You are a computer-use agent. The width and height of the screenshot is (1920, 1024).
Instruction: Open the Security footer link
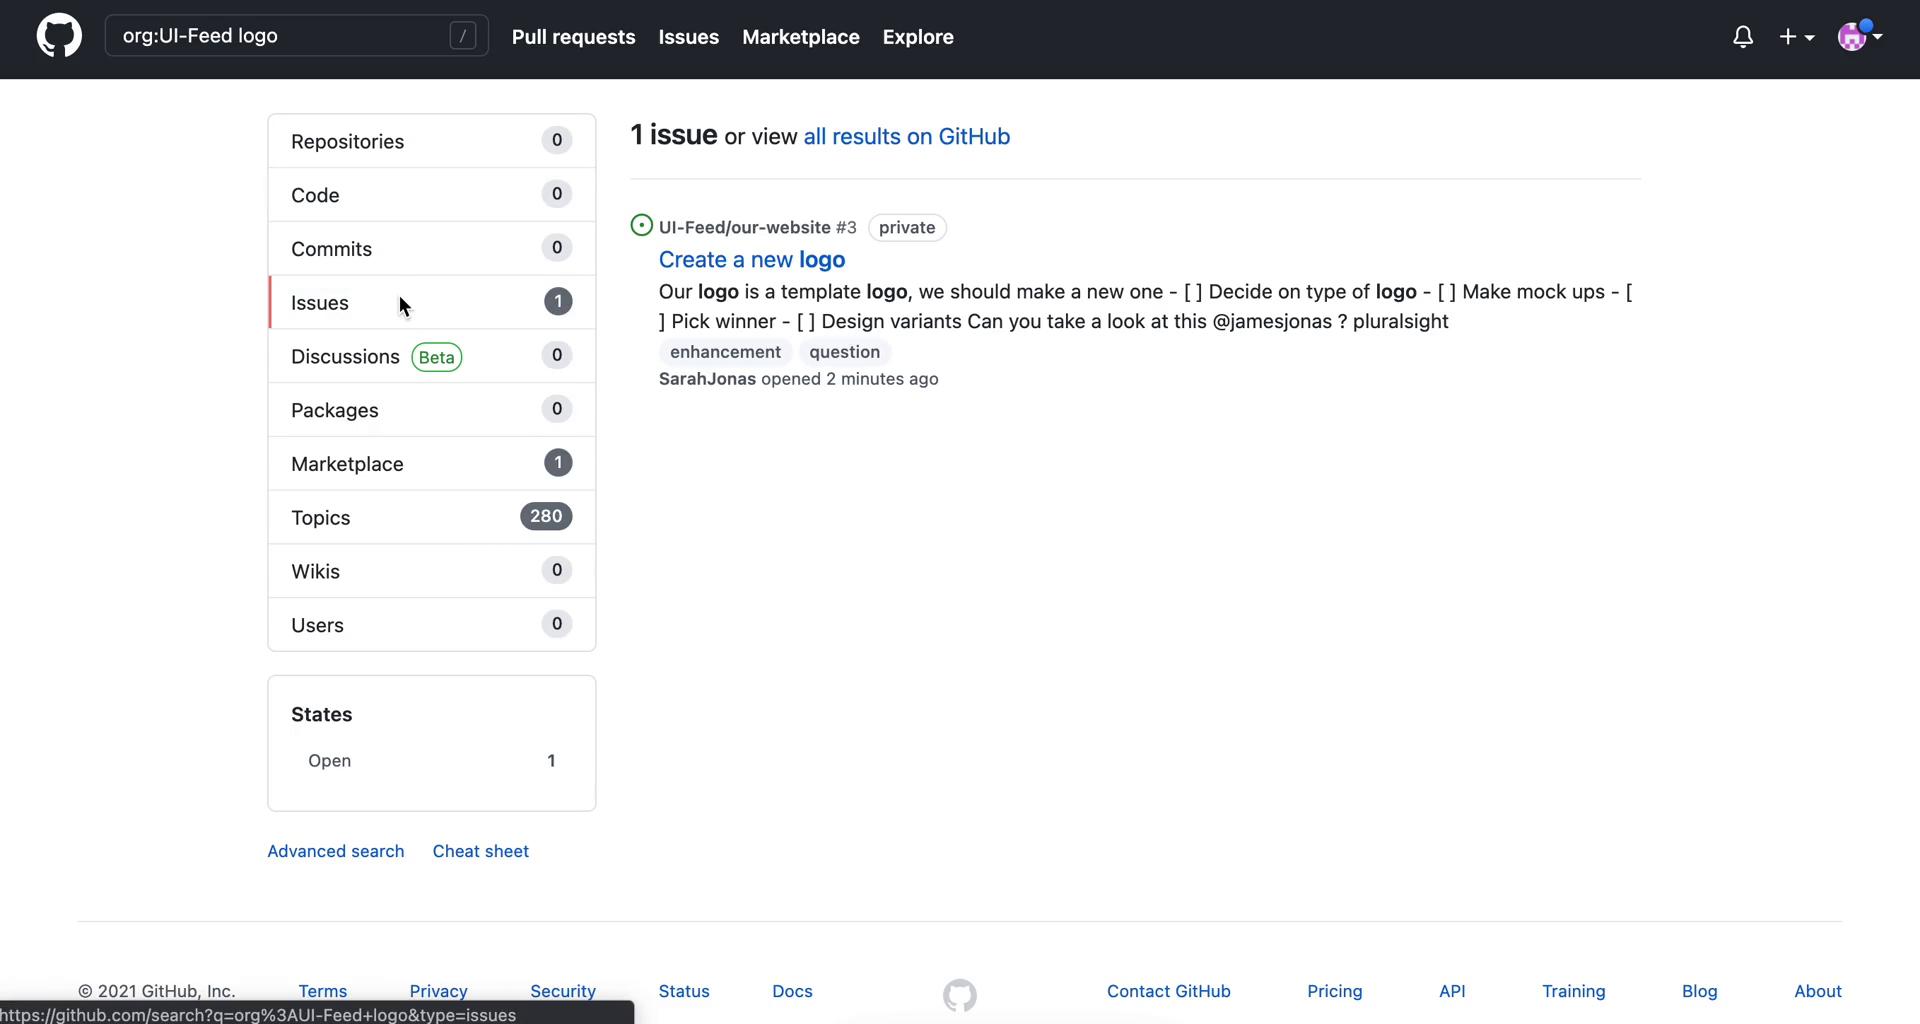(563, 991)
